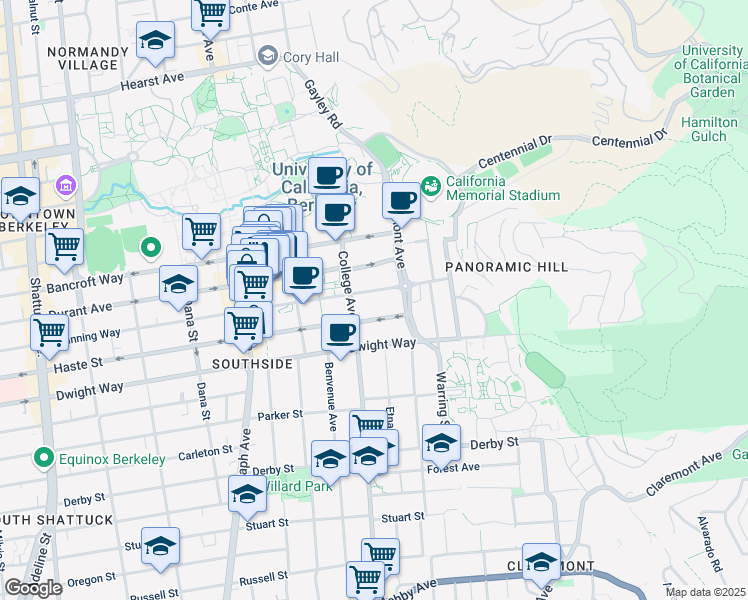This screenshot has height=600, width=748.
Task: Click coffee cup marker over University of California label
Action: tap(327, 176)
